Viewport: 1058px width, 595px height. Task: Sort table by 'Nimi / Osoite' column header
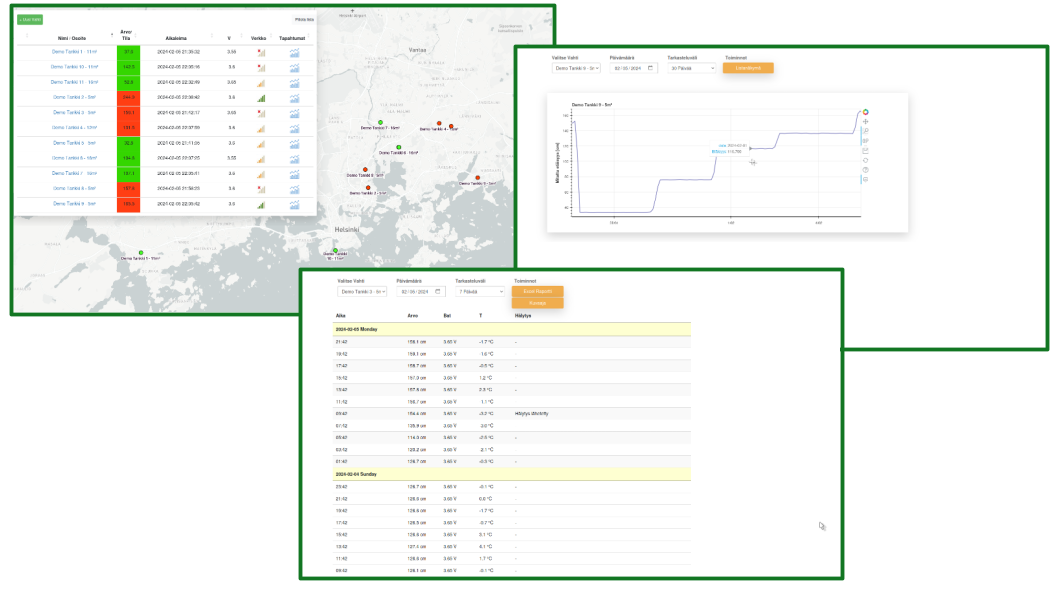71,38
